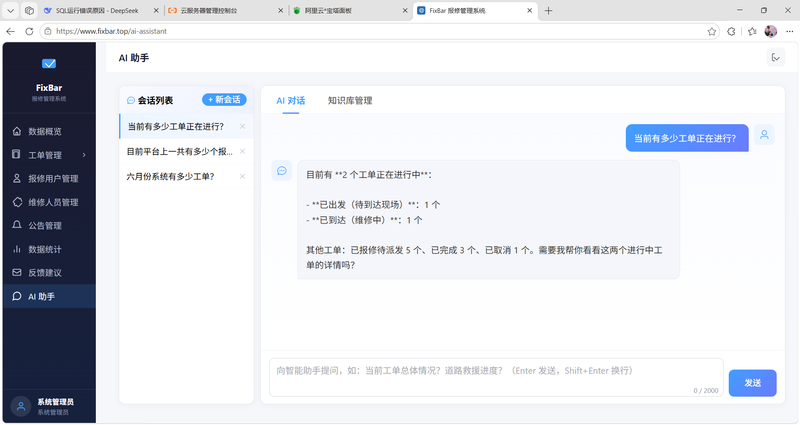
Task: Reload the page with refresh icon
Action: 29,31
